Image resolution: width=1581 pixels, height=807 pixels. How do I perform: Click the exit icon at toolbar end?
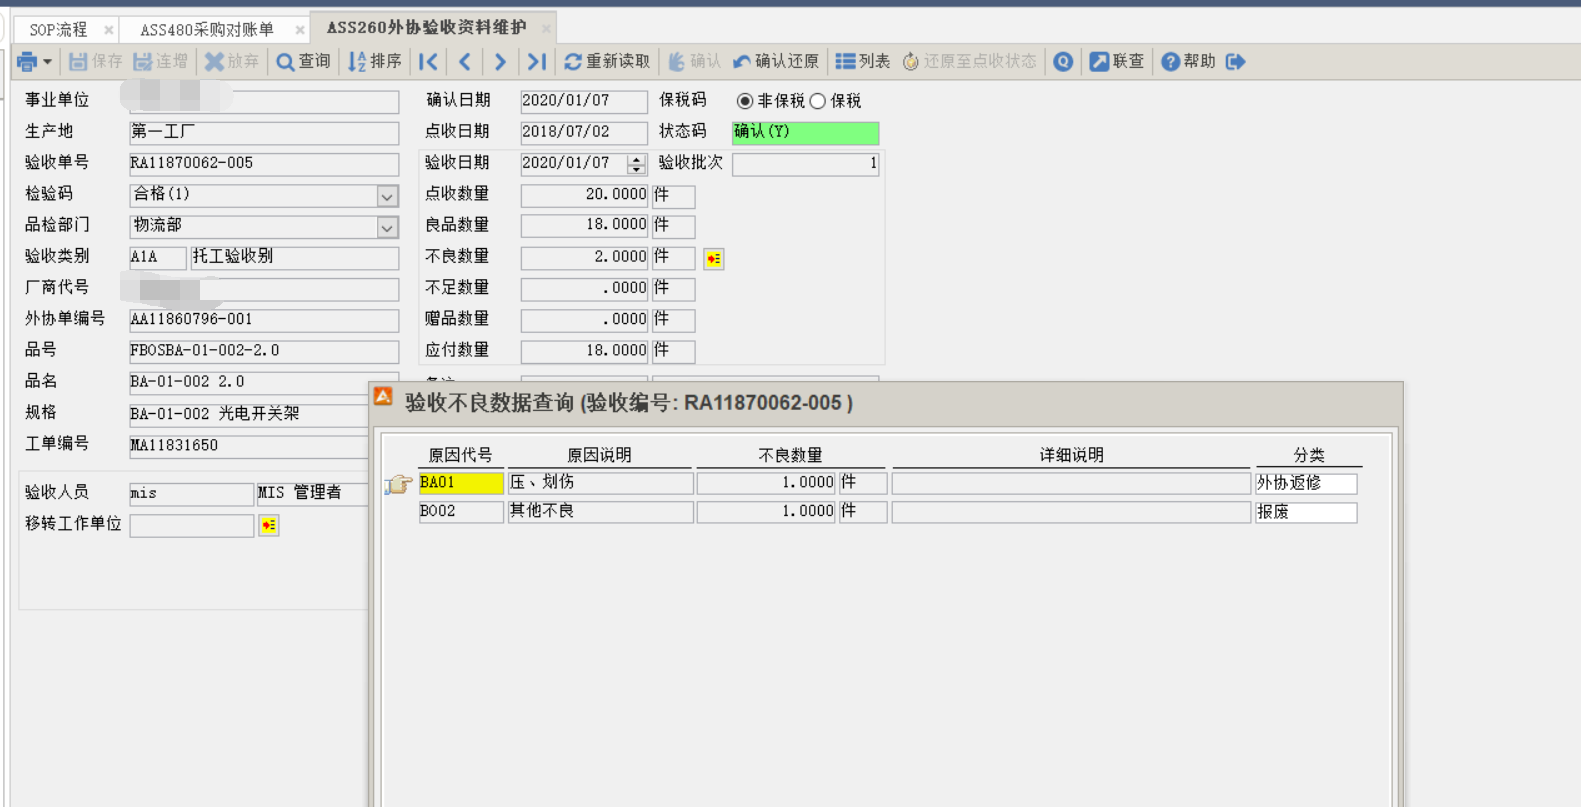pyautogui.click(x=1236, y=62)
